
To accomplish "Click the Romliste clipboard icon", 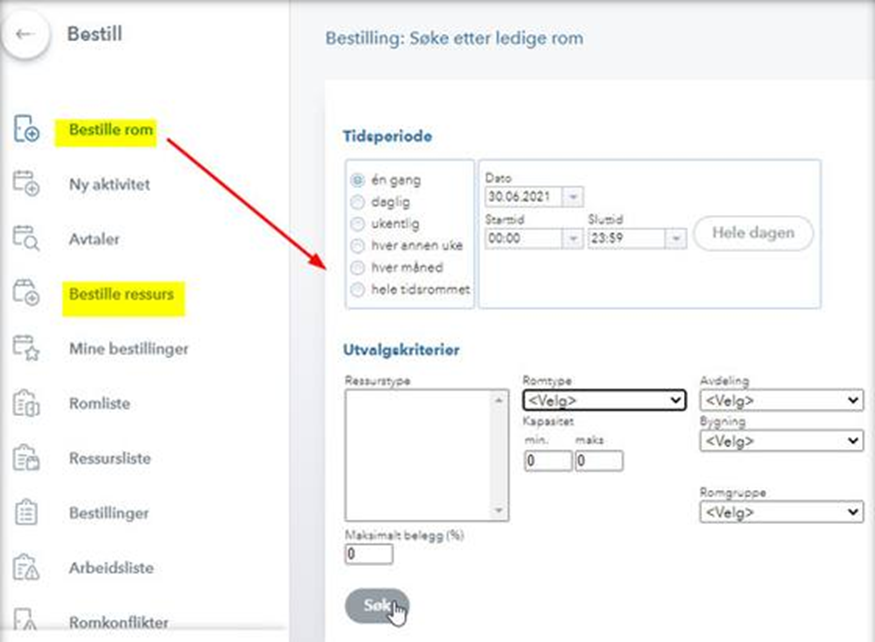I will click(x=26, y=404).
